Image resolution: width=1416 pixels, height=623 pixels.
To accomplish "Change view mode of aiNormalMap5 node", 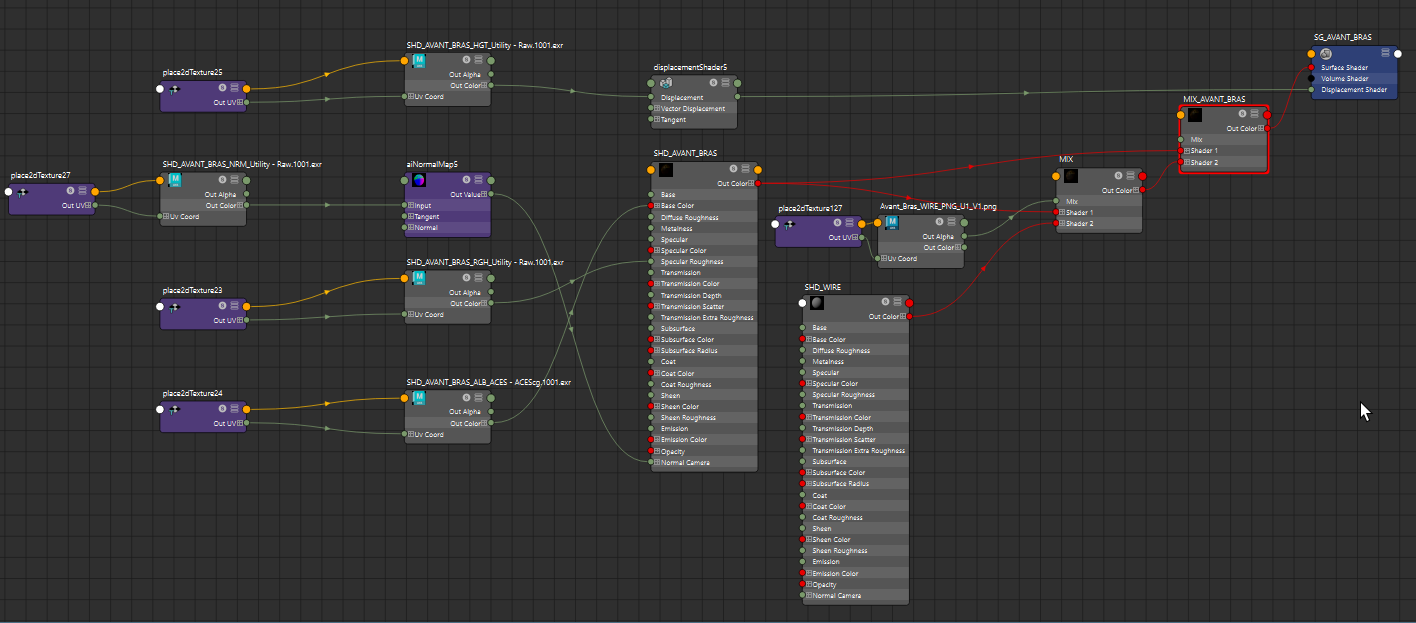I will tap(479, 180).
